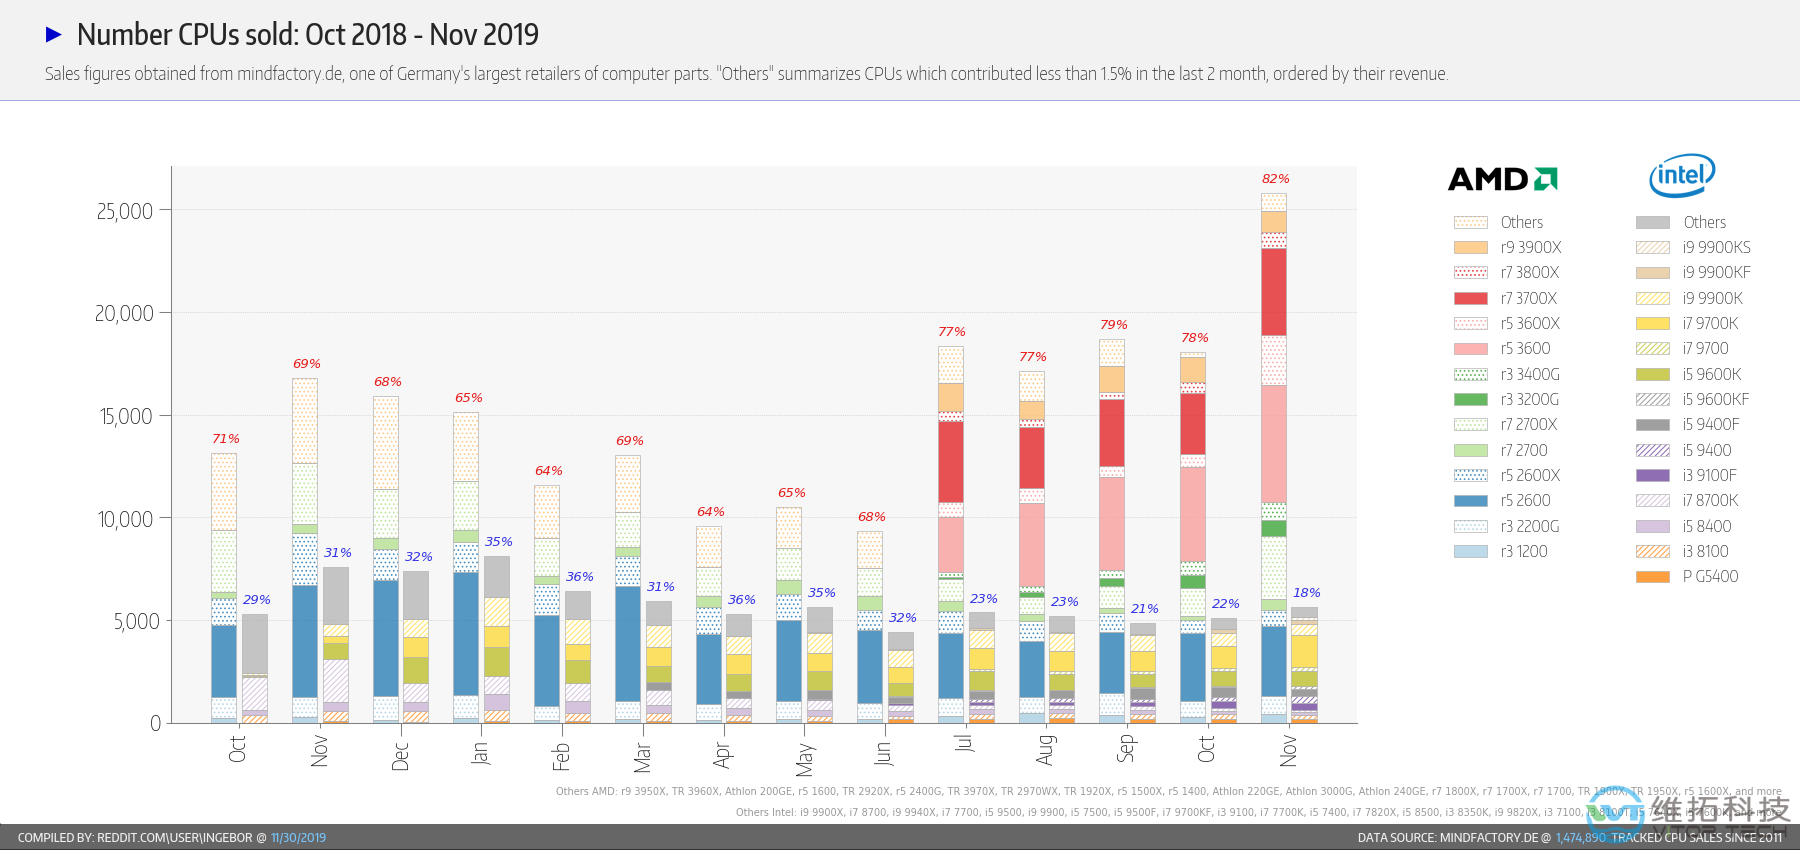Image resolution: width=1800 pixels, height=850 pixels.
Task: Click the Aug axis label
Action: click(1045, 750)
